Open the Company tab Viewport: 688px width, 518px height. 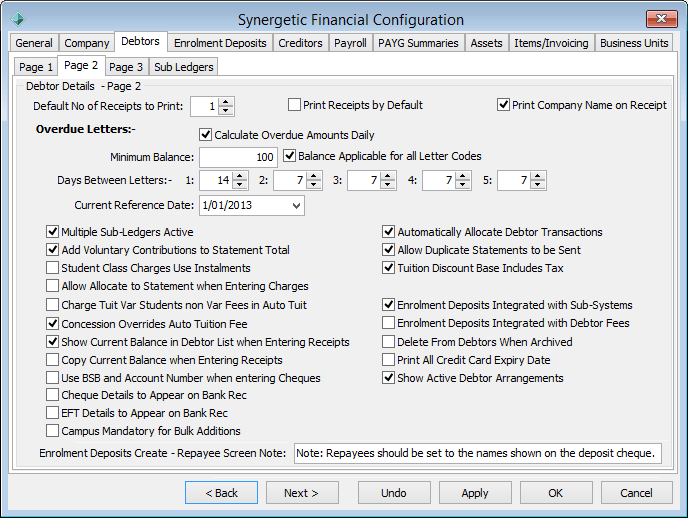click(86, 43)
